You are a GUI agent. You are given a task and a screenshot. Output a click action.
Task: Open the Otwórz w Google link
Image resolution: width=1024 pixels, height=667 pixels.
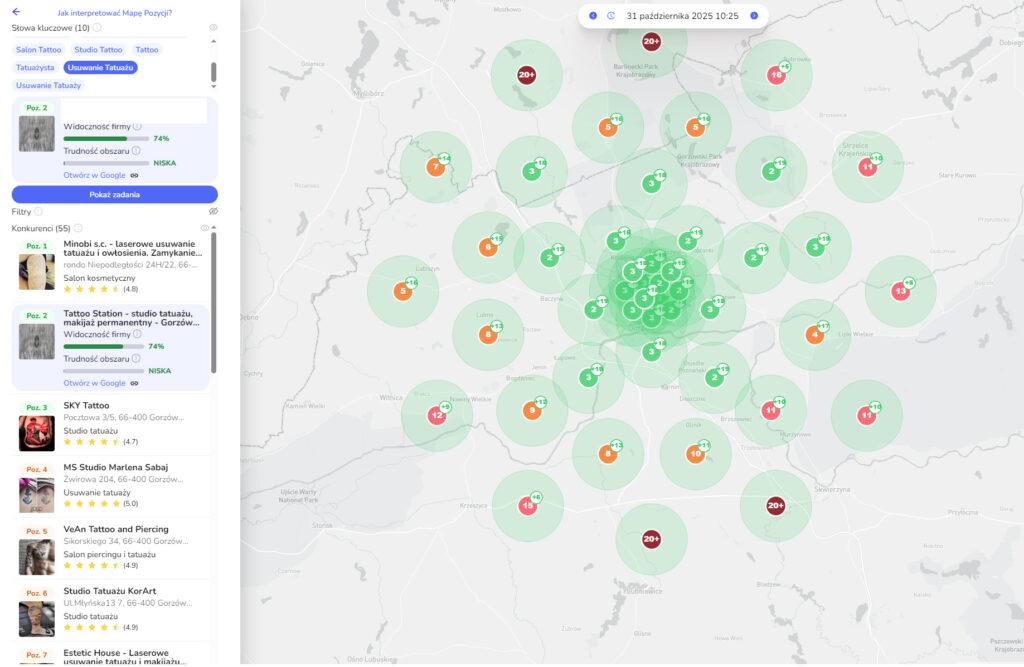[92, 176]
